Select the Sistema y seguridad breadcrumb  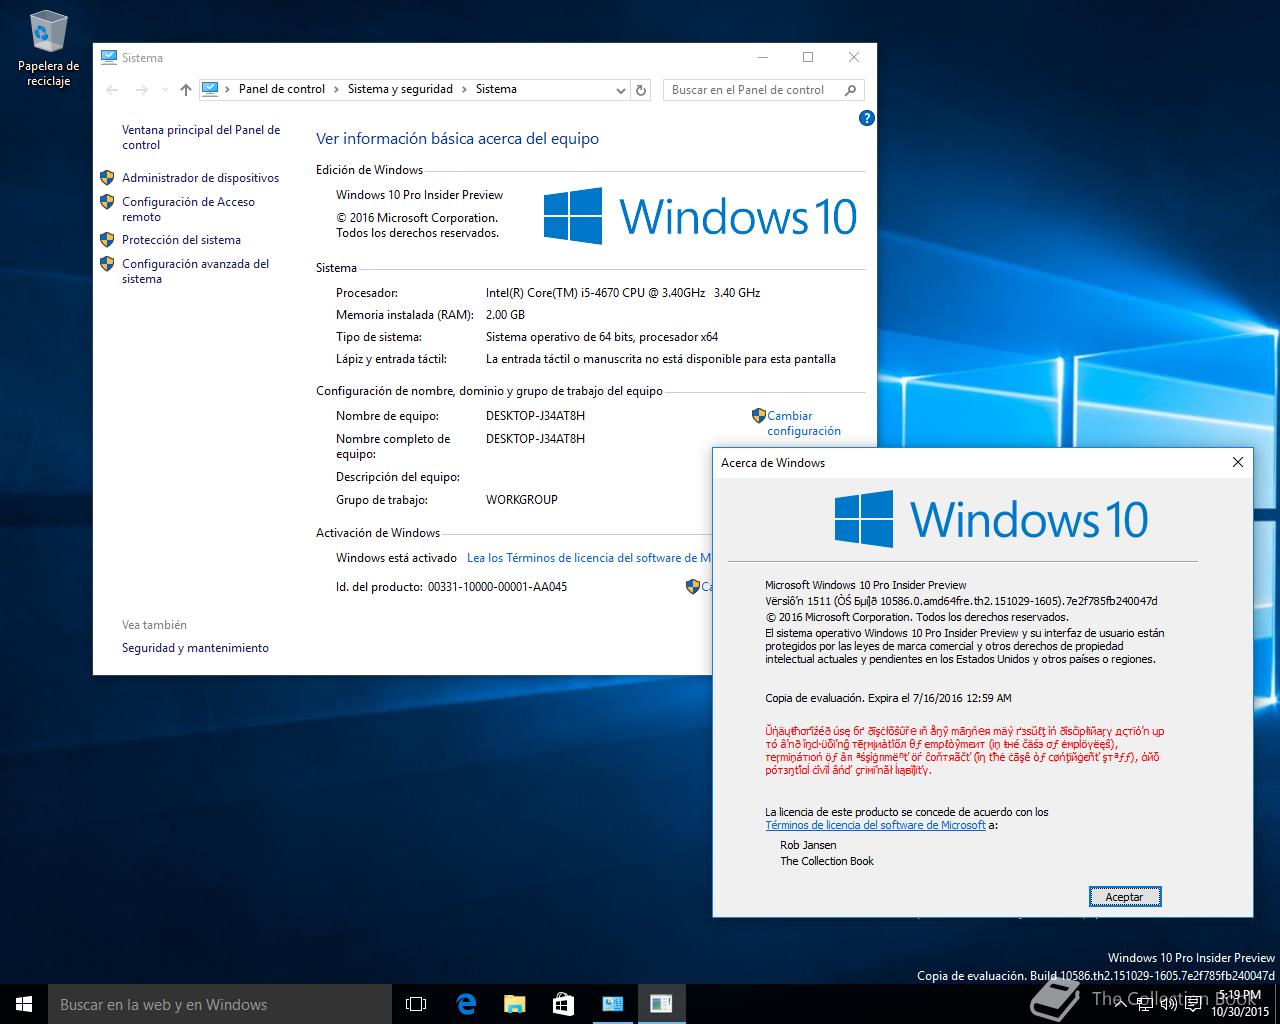pyautogui.click(x=400, y=89)
